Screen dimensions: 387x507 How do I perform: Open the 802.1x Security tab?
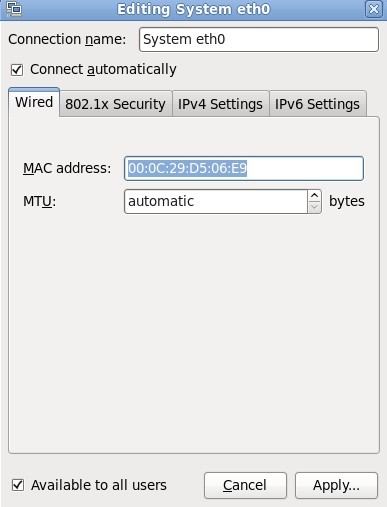click(x=115, y=104)
